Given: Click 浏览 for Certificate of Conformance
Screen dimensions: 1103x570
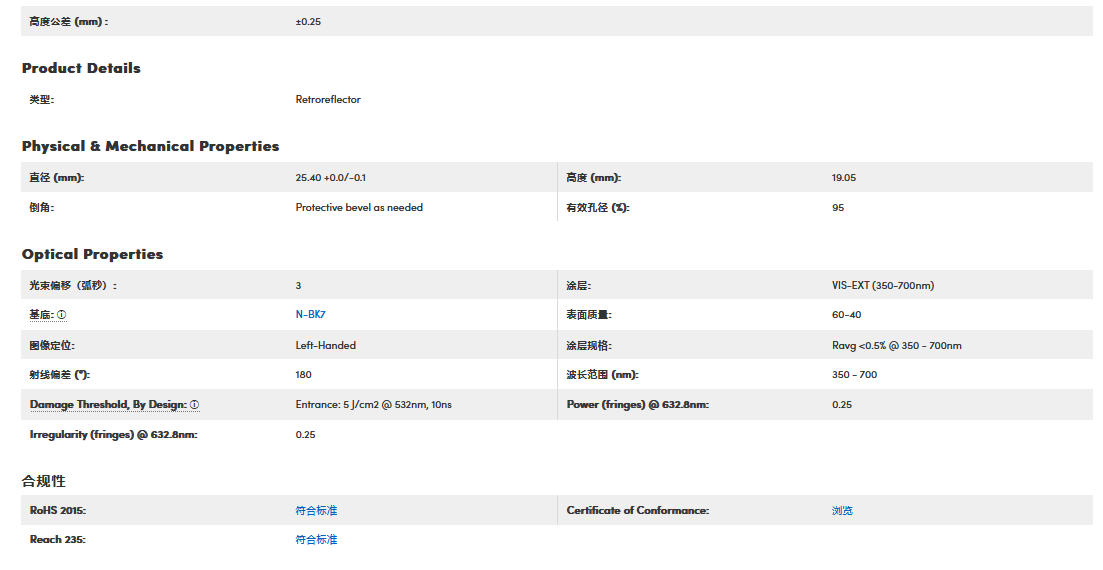Looking at the screenshot, I should coord(842,511).
